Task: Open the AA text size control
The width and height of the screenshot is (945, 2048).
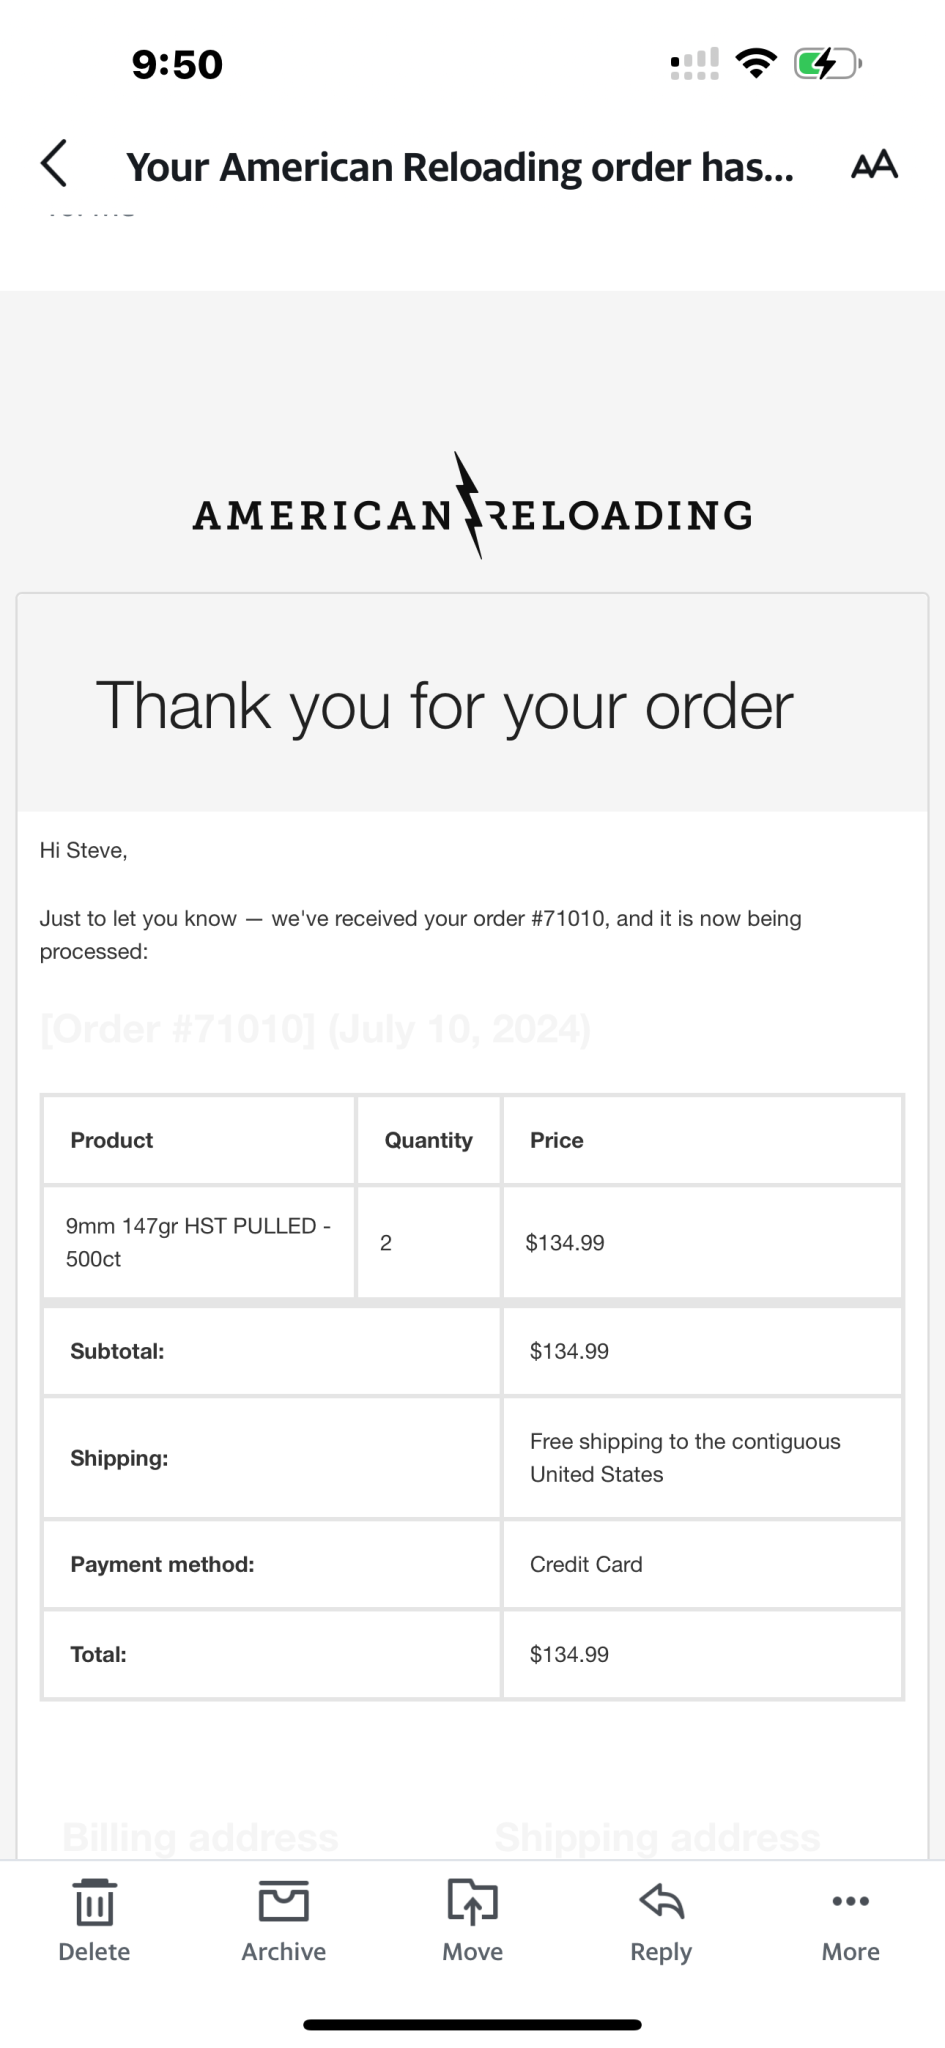Action: [874, 164]
